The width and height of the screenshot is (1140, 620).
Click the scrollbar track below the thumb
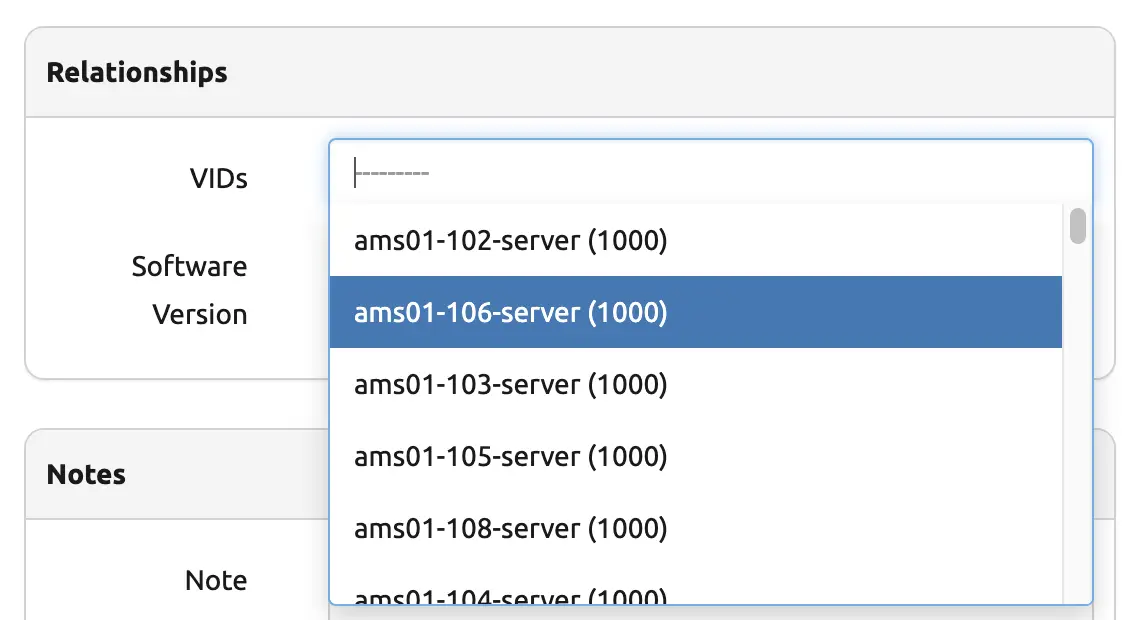1077,420
